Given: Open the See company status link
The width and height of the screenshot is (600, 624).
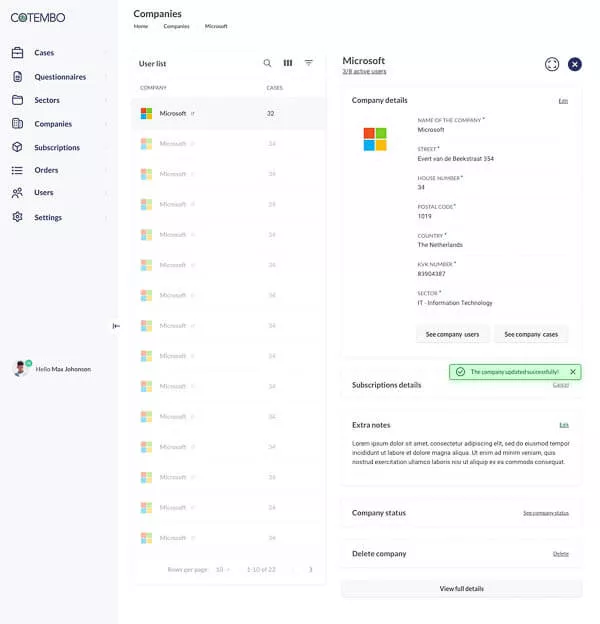Looking at the screenshot, I should (545, 513).
